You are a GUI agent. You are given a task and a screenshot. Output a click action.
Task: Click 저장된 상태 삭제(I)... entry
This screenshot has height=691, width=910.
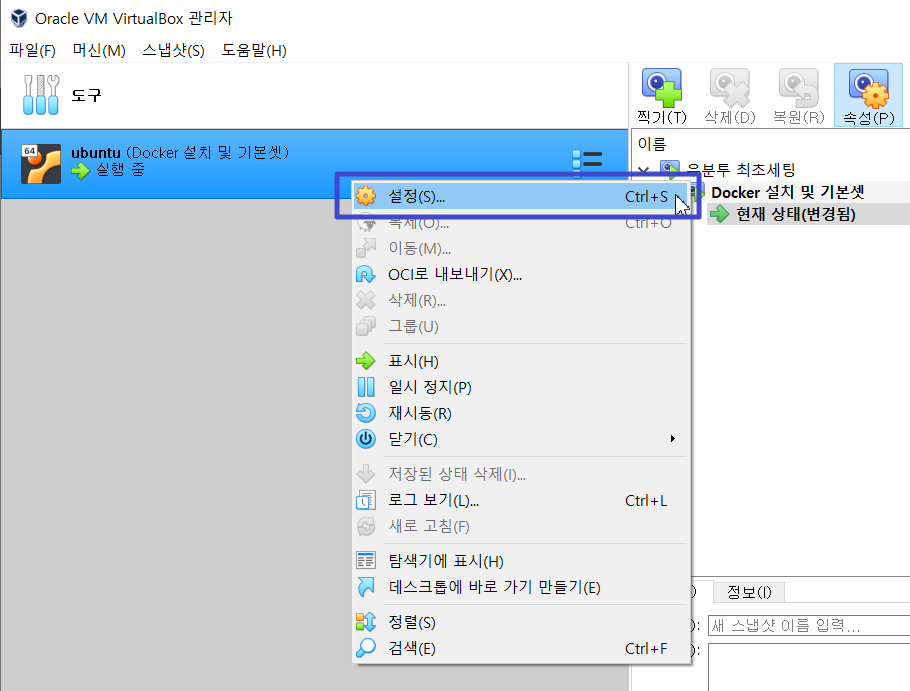pos(521,474)
